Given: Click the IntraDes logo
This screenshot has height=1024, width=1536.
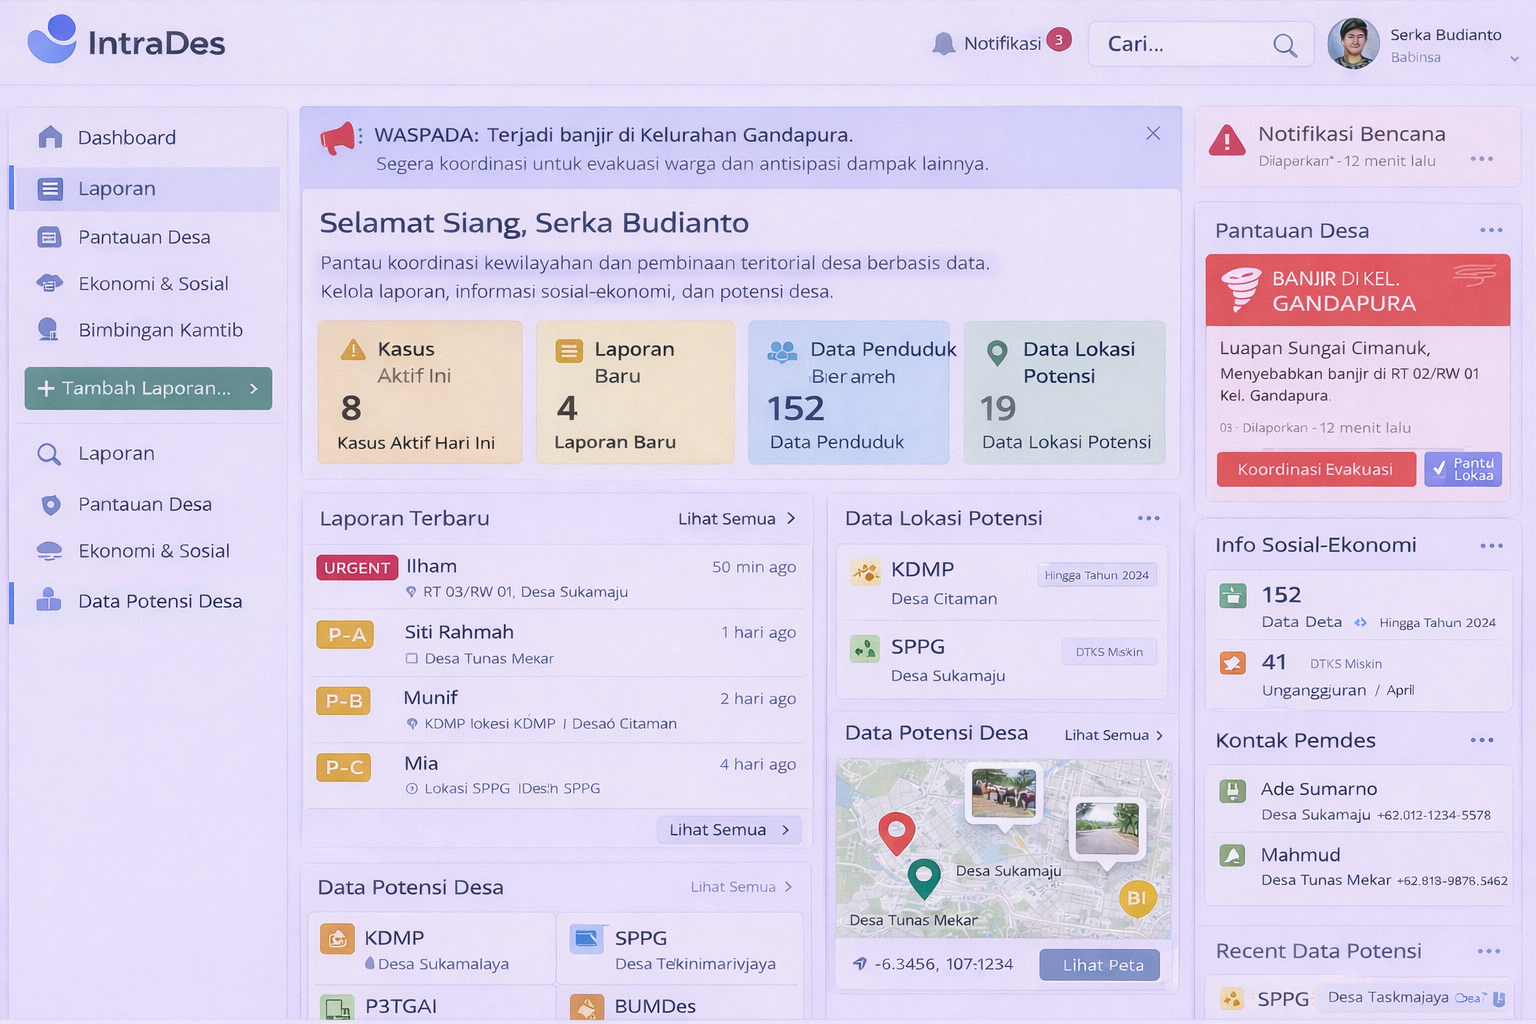Looking at the screenshot, I should [x=126, y=42].
